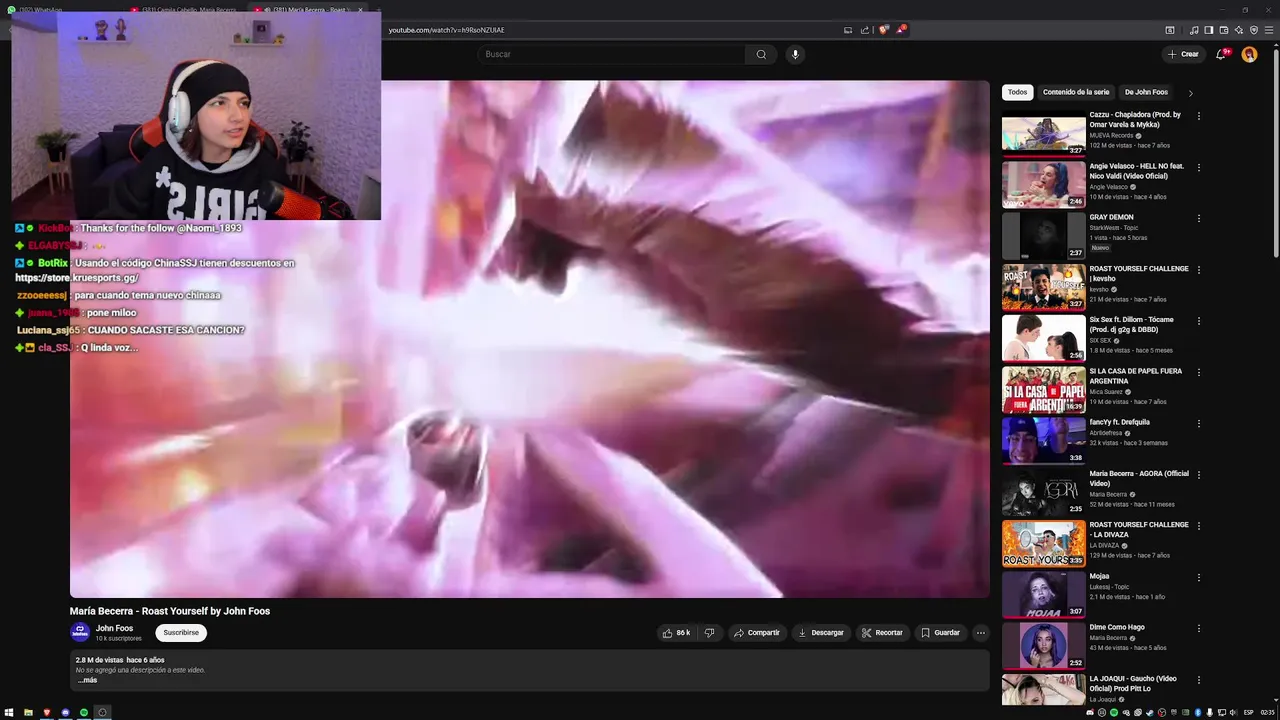Click the Crear create button
1280x720 pixels.
tap(1183, 54)
